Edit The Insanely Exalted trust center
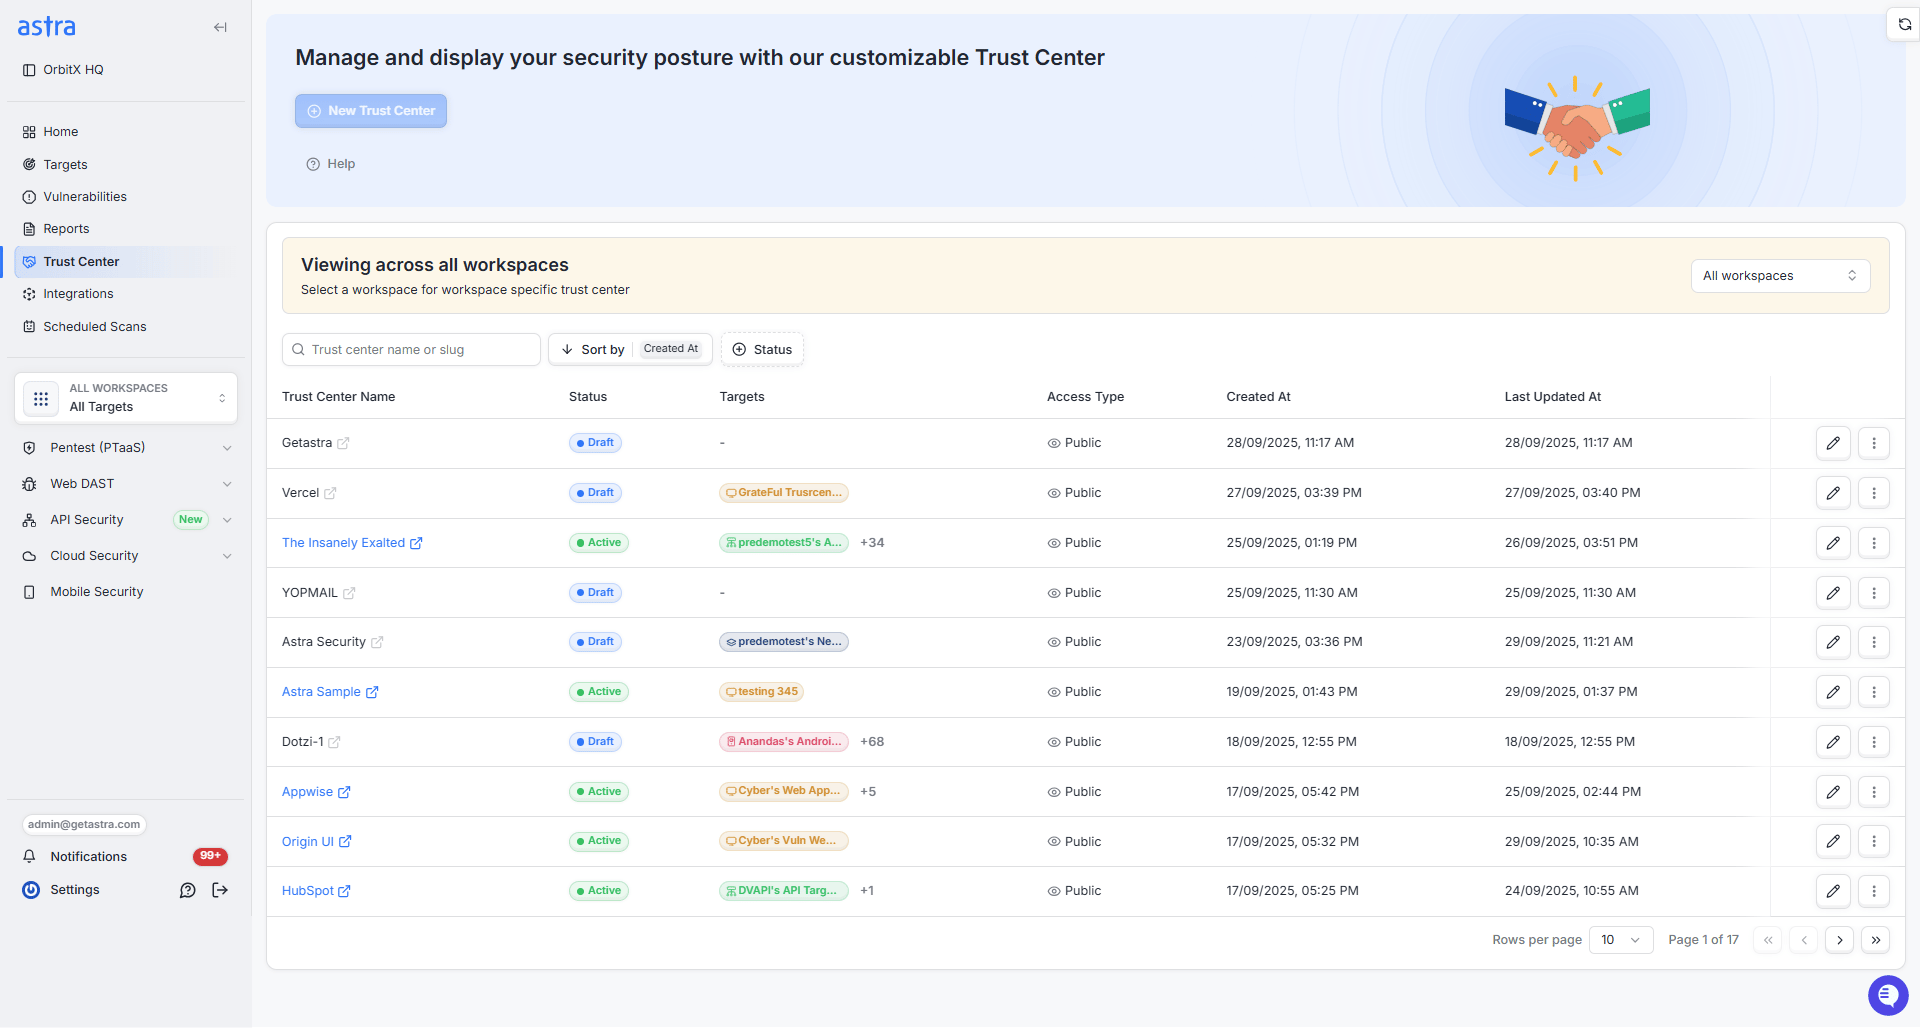The image size is (1920, 1028). pos(1833,543)
